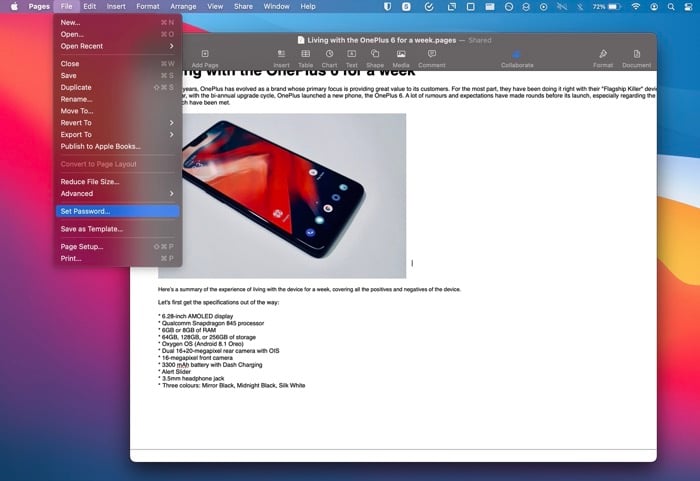Click the 'Three colours: Mirror Black' line
This screenshot has width=700, height=481.
coord(232,385)
